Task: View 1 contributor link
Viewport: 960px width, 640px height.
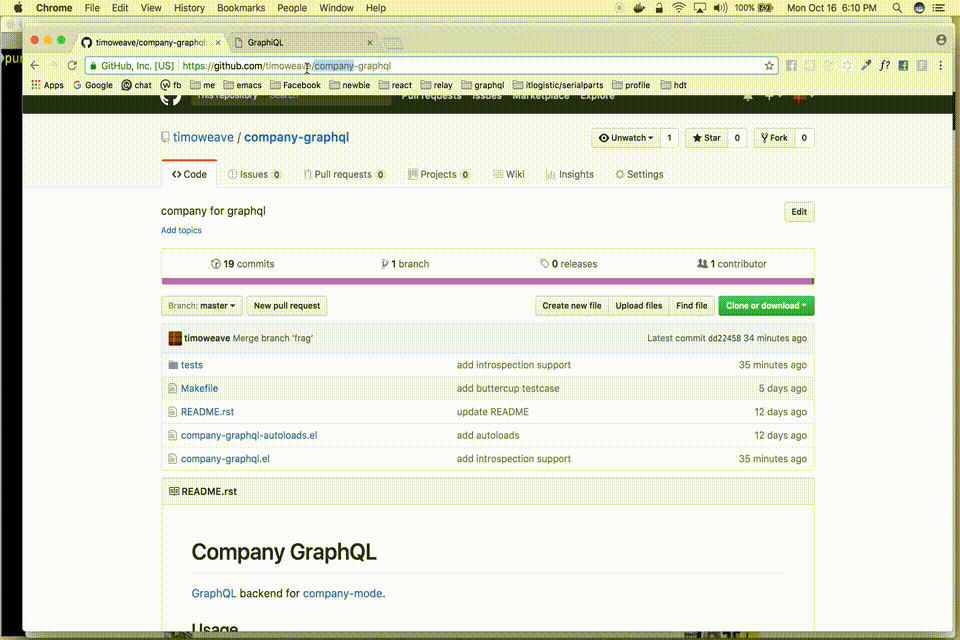Action: coord(732,264)
